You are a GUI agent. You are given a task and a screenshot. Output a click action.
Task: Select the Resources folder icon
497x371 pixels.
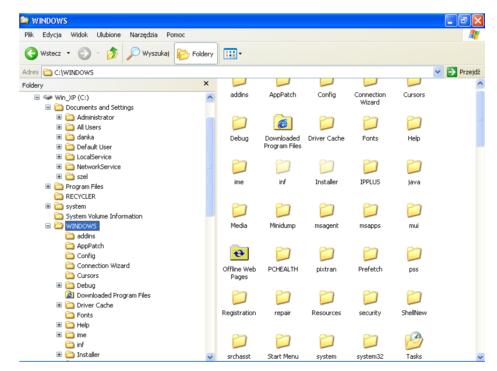(x=326, y=298)
